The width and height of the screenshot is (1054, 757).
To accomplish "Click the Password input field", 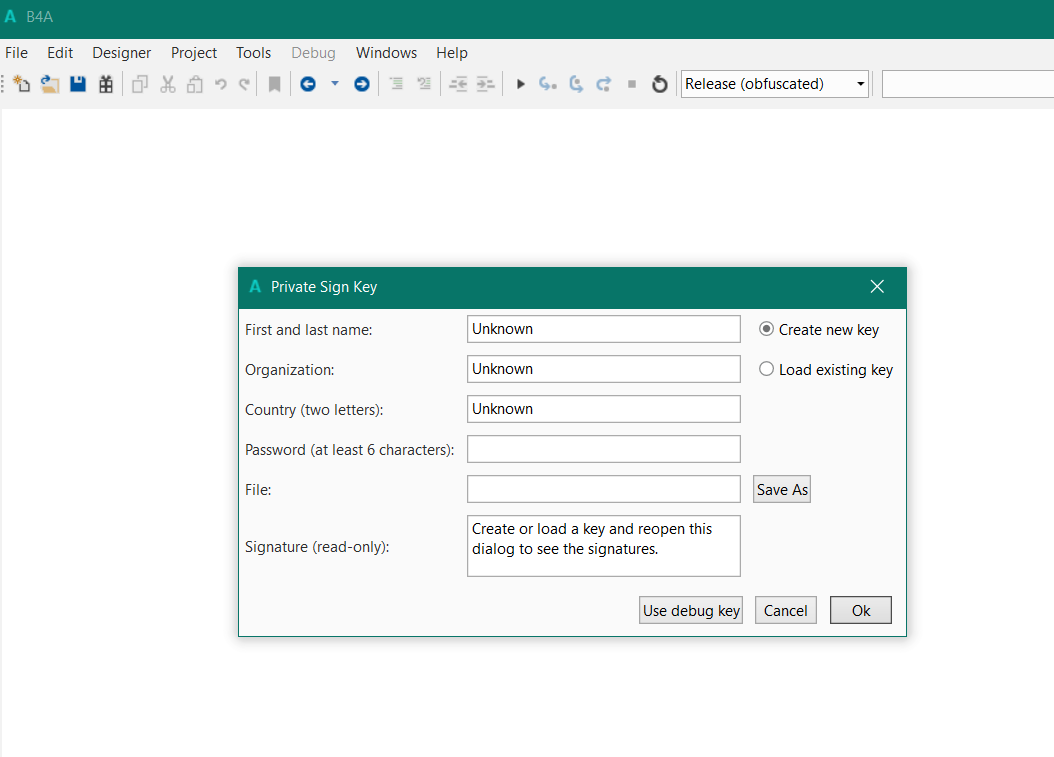I will (x=603, y=449).
